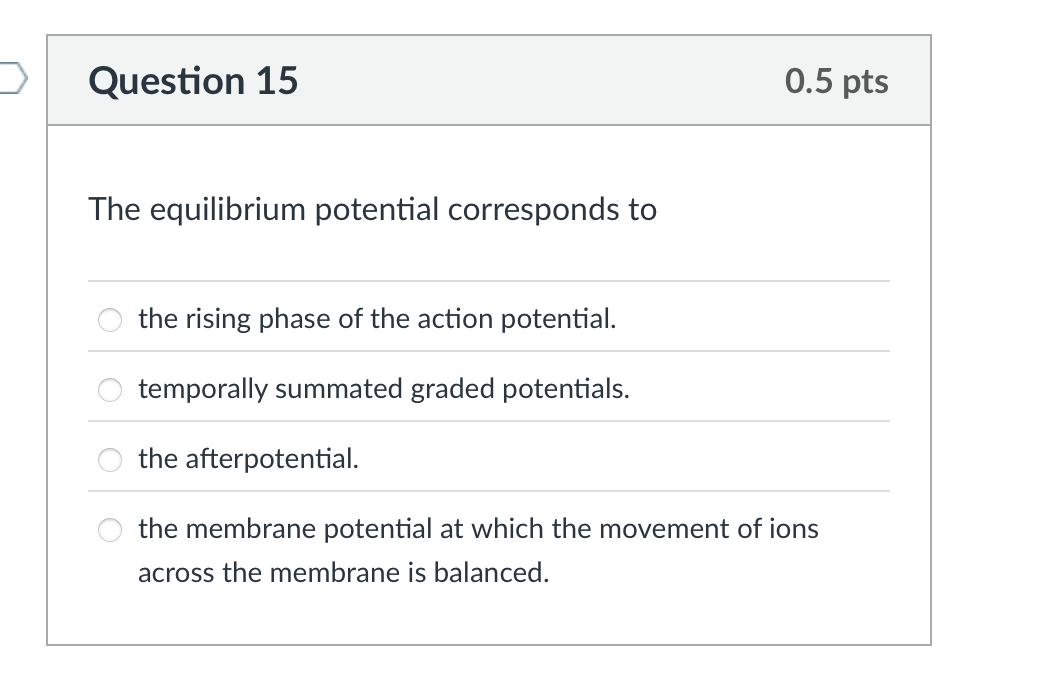Click the '0.5 pts' point value label
1056x690 pixels.
coord(837,82)
